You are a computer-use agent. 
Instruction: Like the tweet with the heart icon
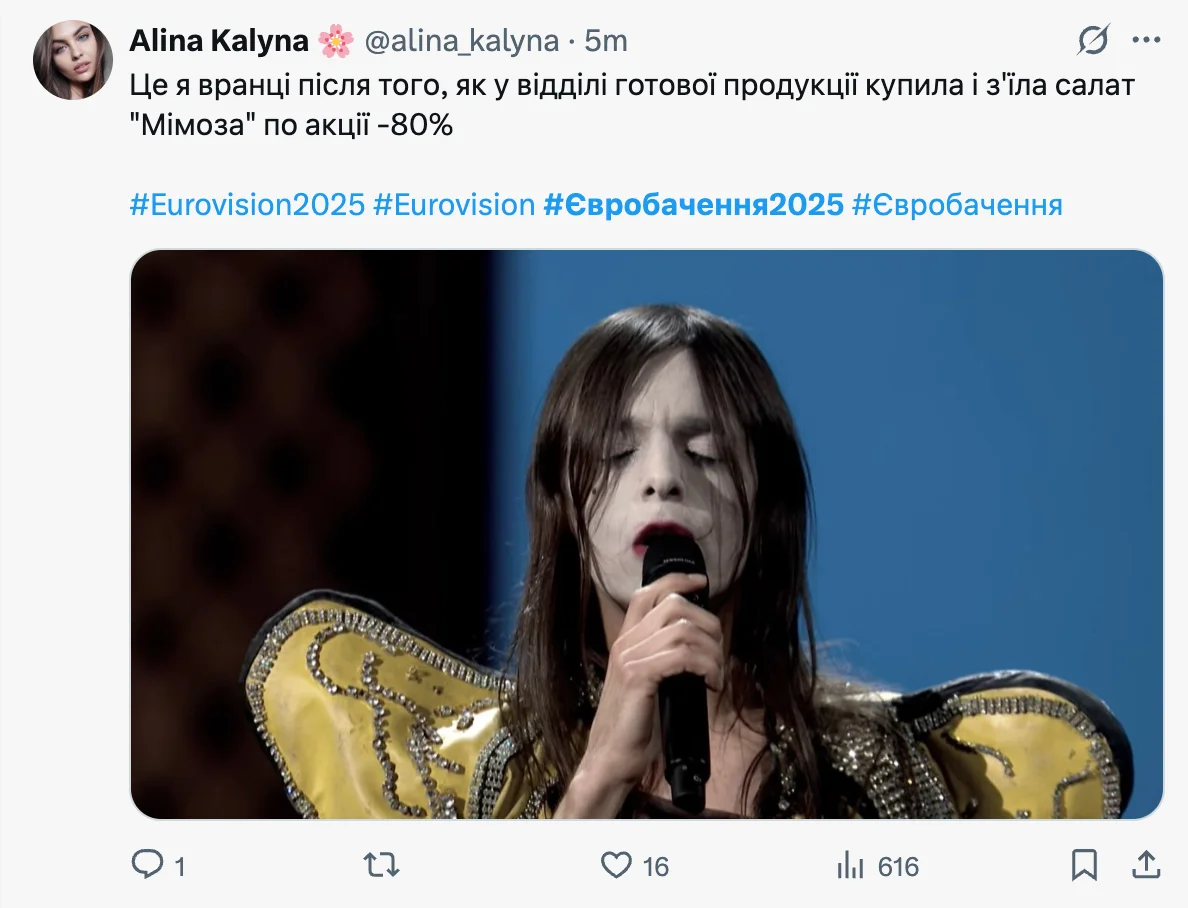pyautogui.click(x=618, y=865)
